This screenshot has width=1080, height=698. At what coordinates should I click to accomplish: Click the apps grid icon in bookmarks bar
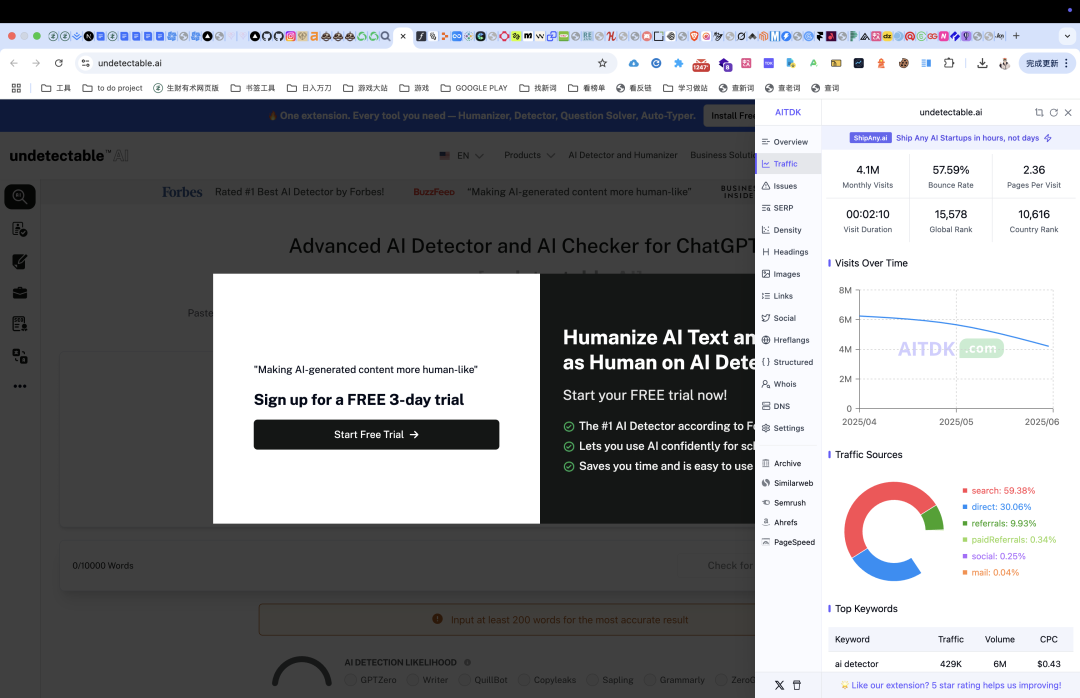(17, 88)
